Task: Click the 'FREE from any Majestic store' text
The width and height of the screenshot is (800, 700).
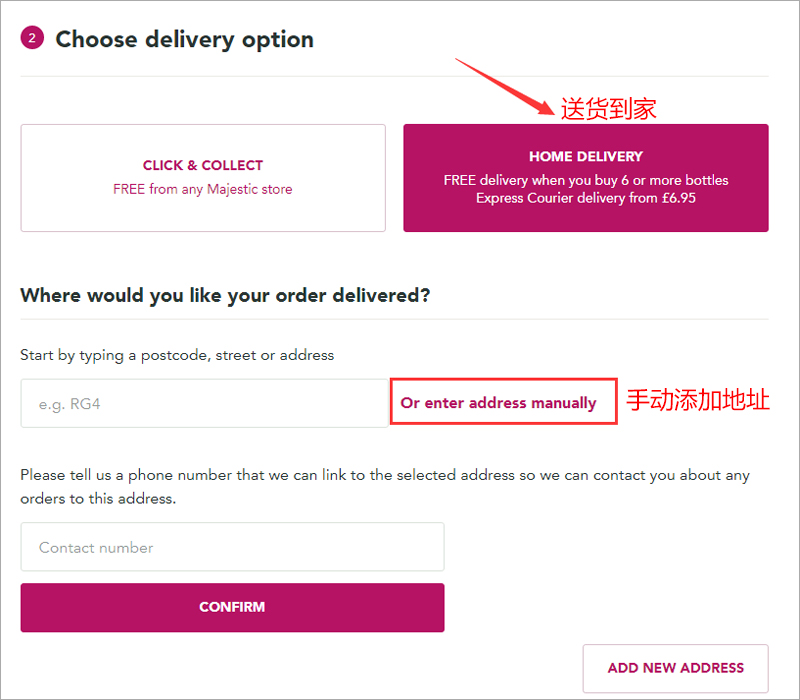Action: (203, 189)
